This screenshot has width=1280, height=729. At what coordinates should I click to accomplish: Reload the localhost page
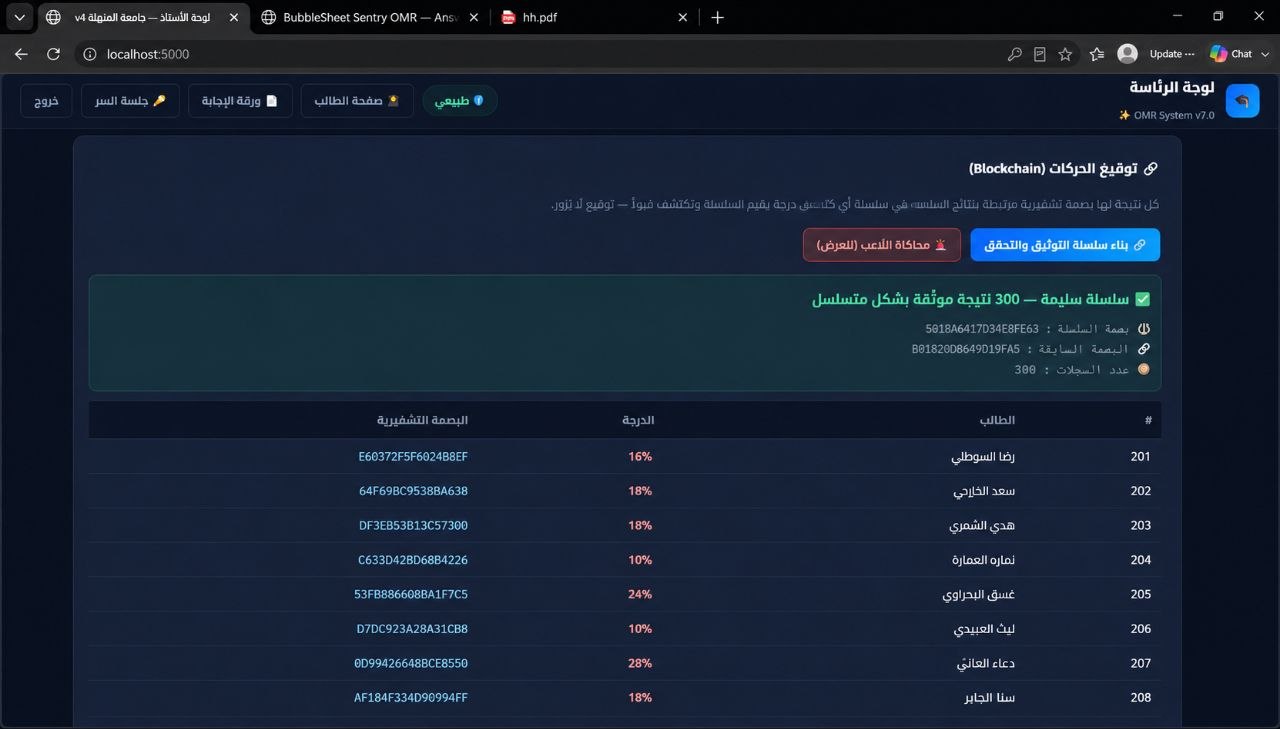click(54, 54)
